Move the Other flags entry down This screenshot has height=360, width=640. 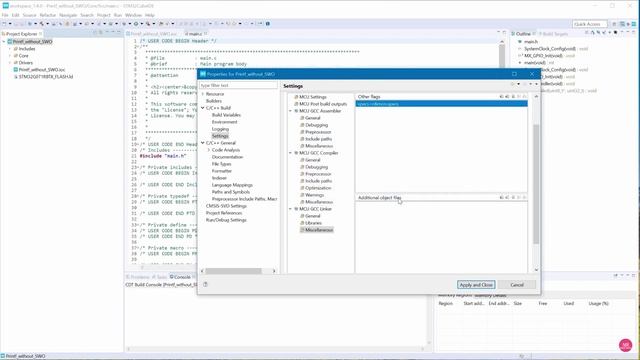(x=524, y=97)
